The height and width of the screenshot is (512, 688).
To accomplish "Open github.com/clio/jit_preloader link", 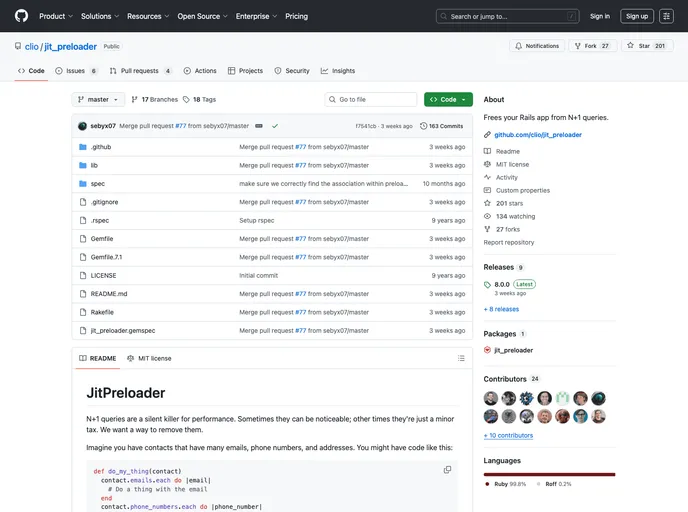I will pos(538,135).
